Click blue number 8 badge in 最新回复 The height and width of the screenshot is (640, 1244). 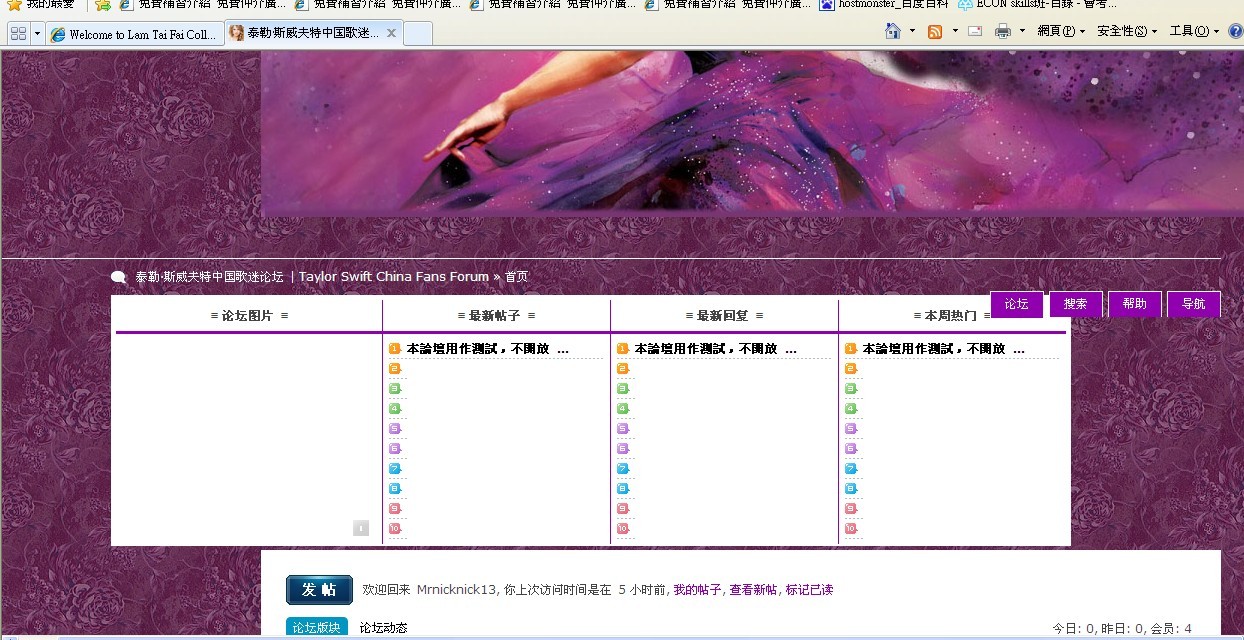[623, 489]
